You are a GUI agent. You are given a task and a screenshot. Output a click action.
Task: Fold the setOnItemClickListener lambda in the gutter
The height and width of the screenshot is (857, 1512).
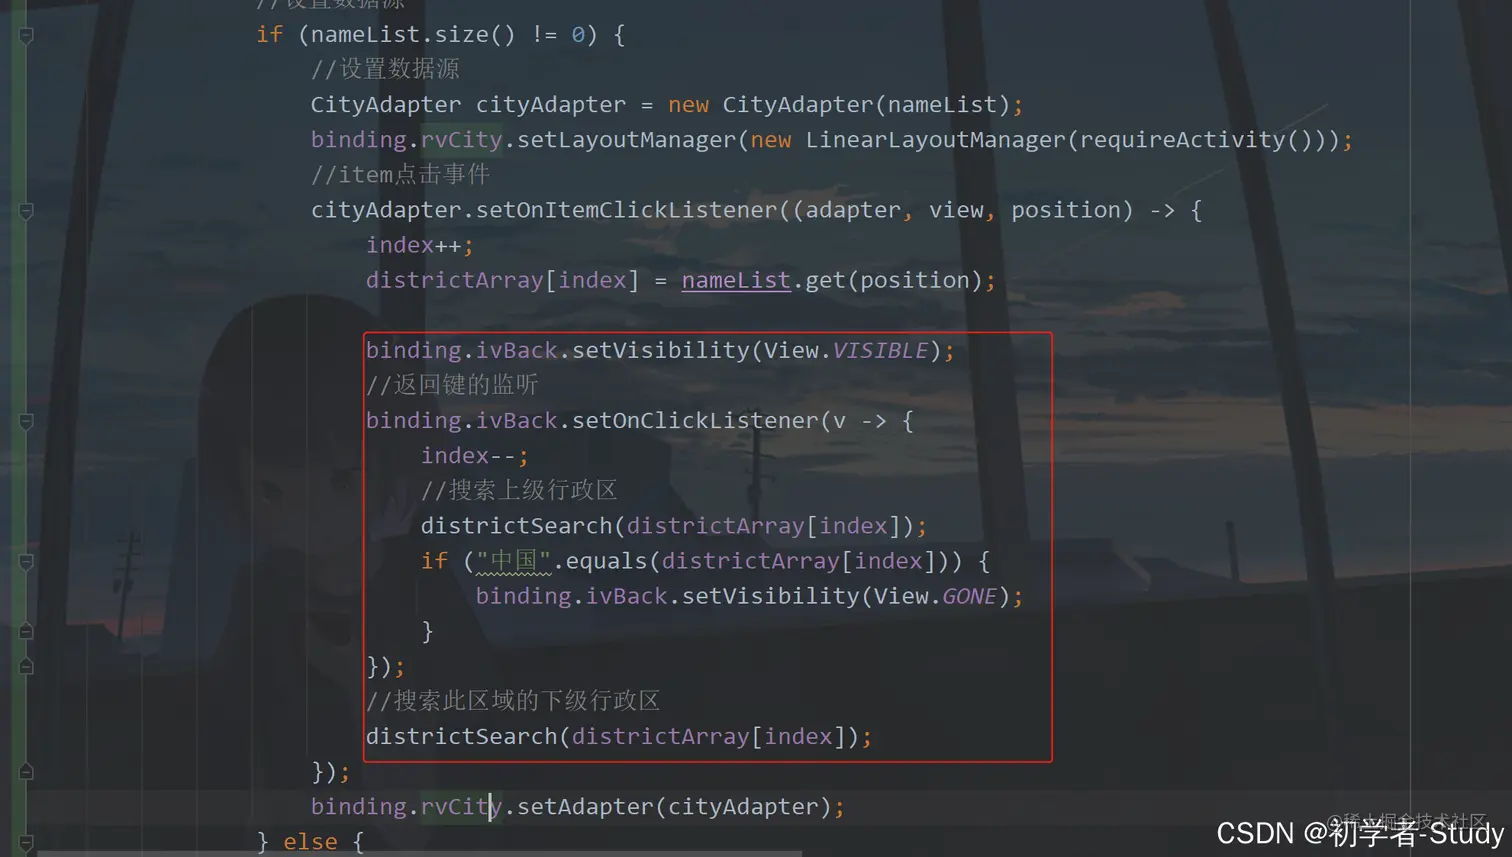(26, 211)
